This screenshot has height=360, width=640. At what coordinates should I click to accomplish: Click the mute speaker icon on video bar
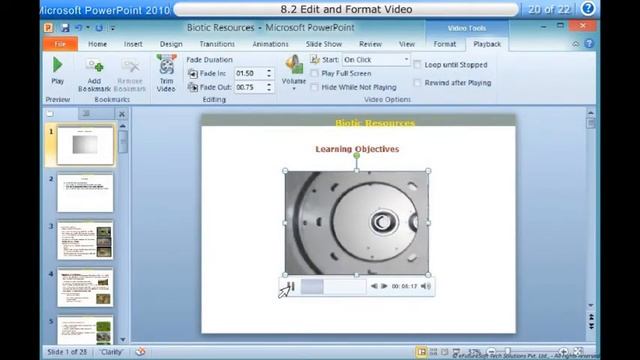(x=425, y=286)
